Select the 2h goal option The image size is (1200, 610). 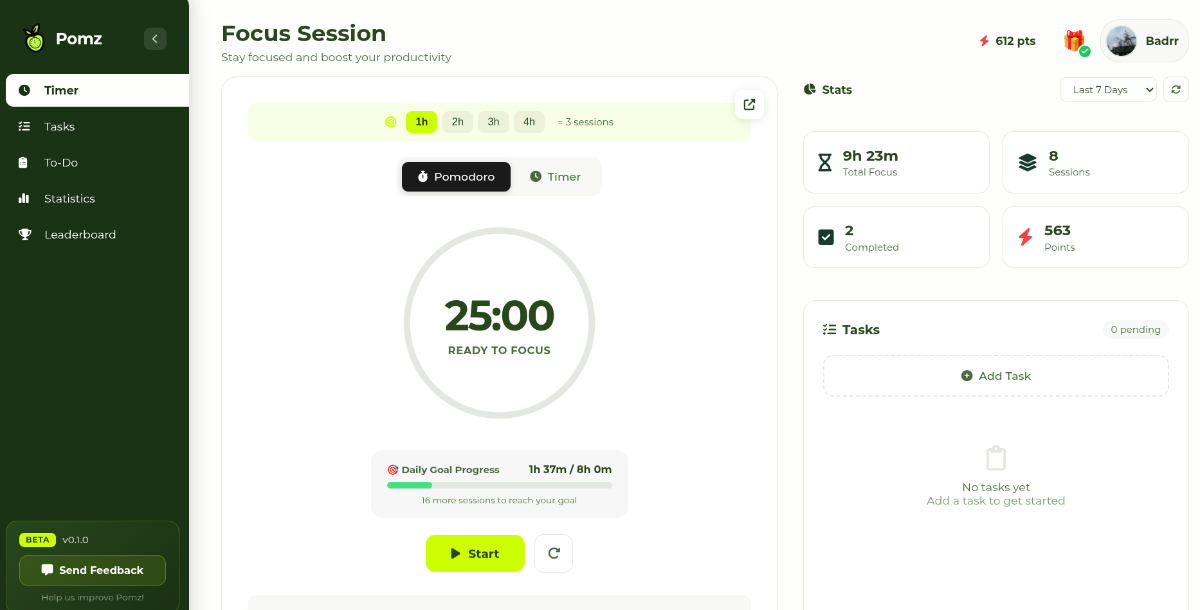[457, 122]
